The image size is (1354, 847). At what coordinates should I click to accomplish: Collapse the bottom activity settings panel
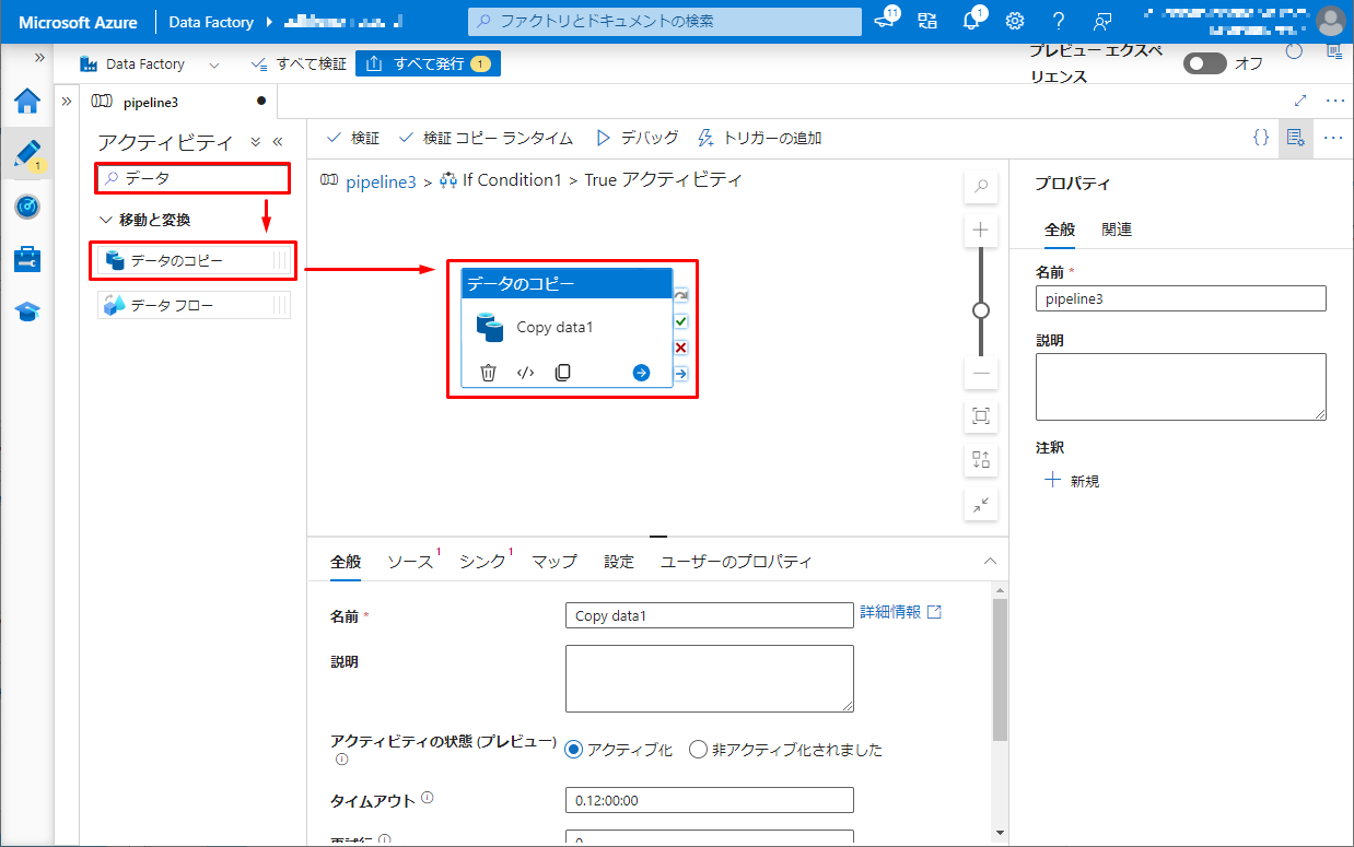990,561
